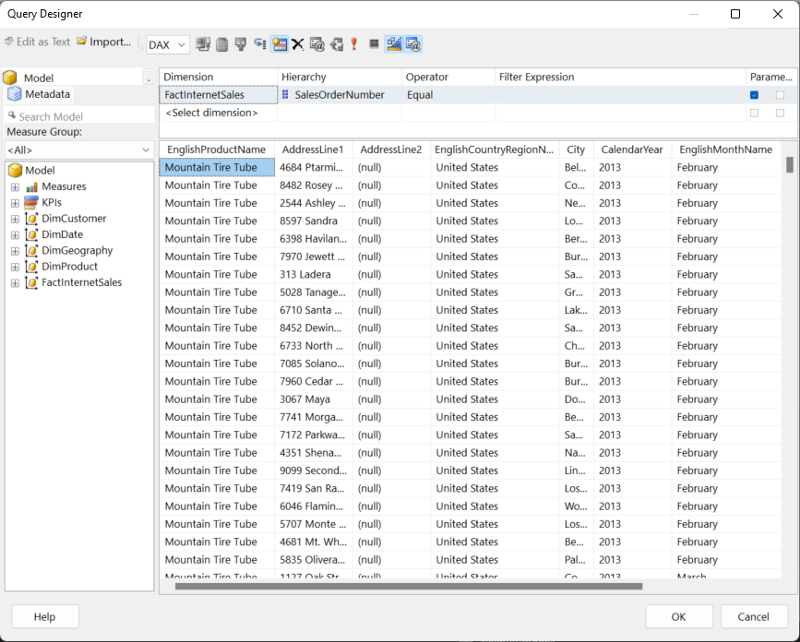This screenshot has height=642, width=800.
Task: Toggle the Design Mode toolbar icon
Action: (394, 44)
